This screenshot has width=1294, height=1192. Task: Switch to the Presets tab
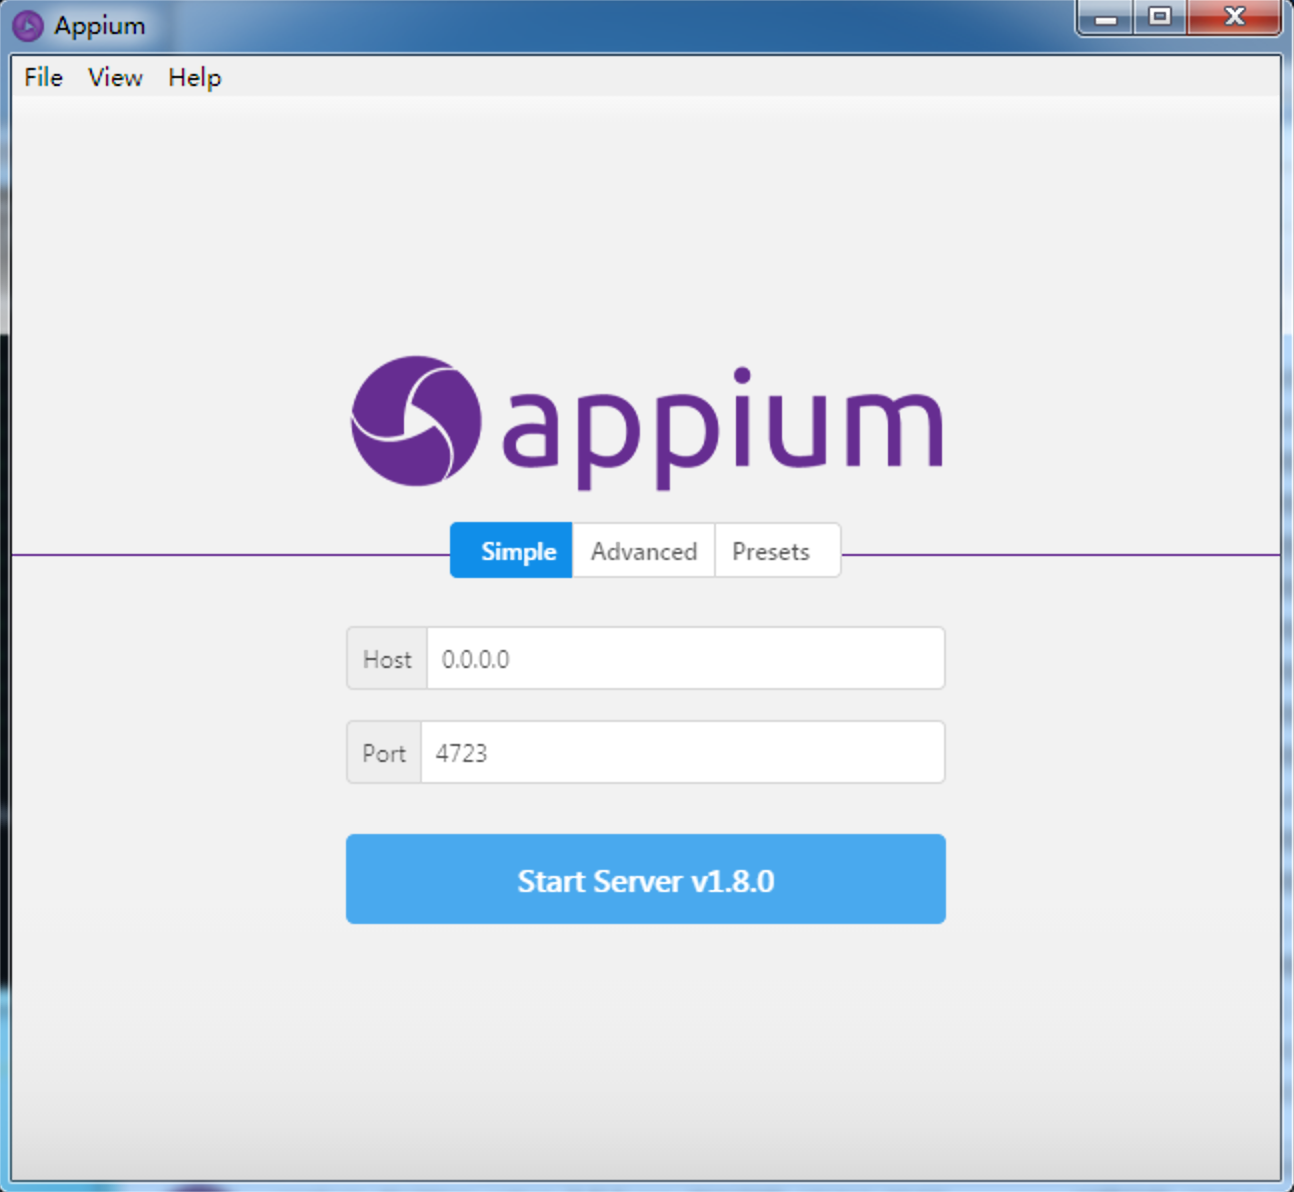[777, 550]
